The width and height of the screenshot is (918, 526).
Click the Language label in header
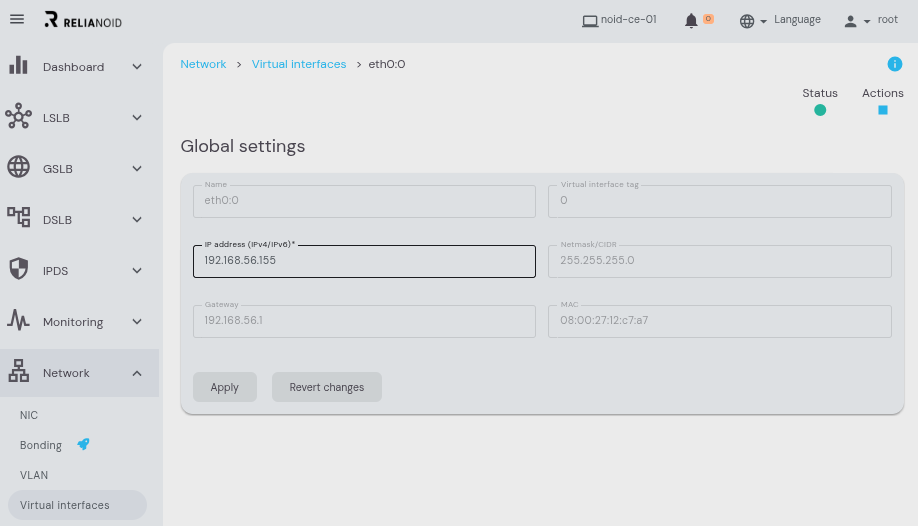797,19
